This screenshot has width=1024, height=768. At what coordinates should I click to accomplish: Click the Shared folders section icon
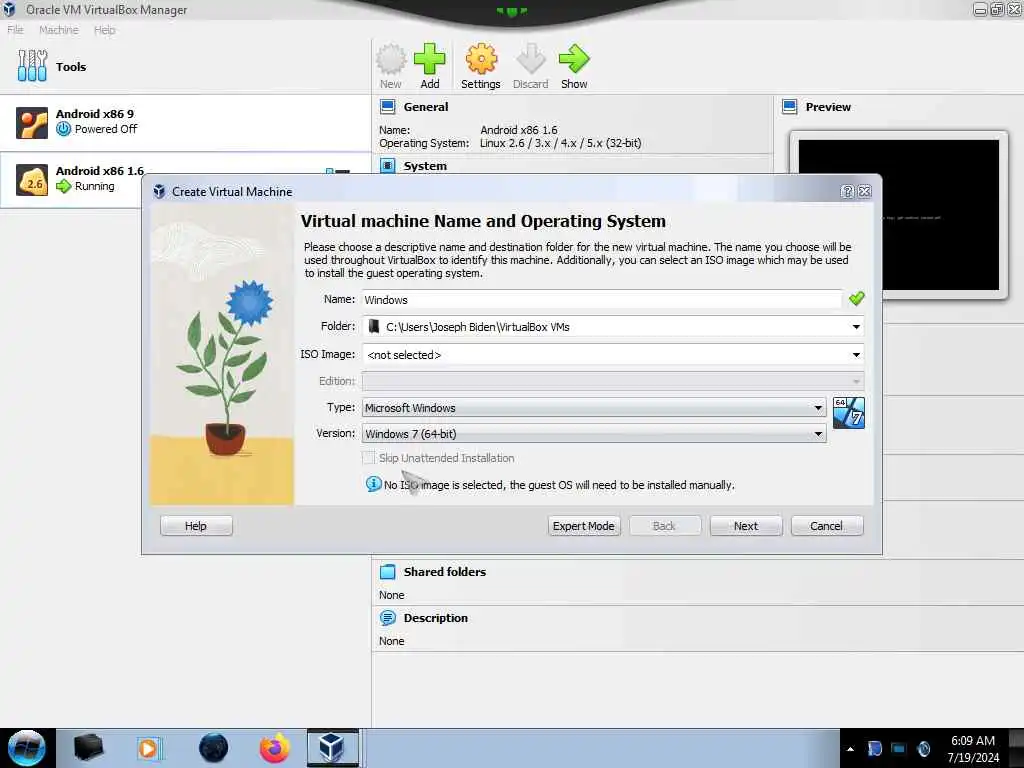(388, 571)
